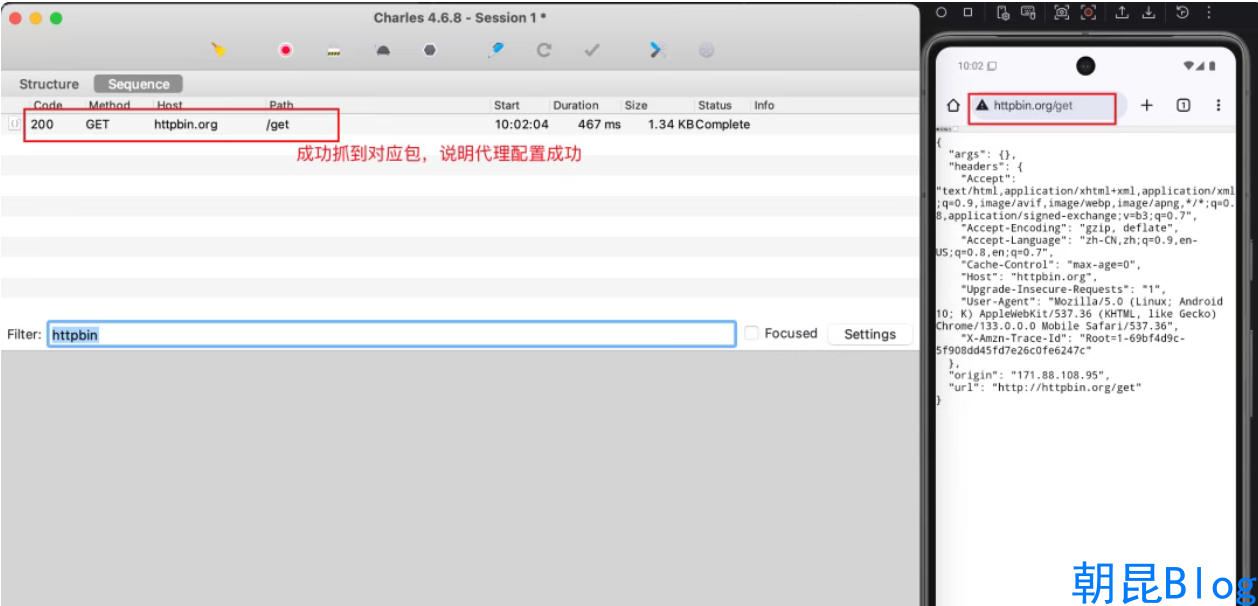The image size is (1258, 606).
Task: Sort by the Start column header
Action: pyautogui.click(x=507, y=105)
